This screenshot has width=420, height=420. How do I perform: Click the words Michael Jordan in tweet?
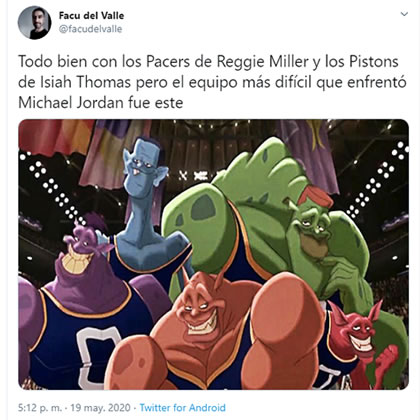tap(71, 103)
